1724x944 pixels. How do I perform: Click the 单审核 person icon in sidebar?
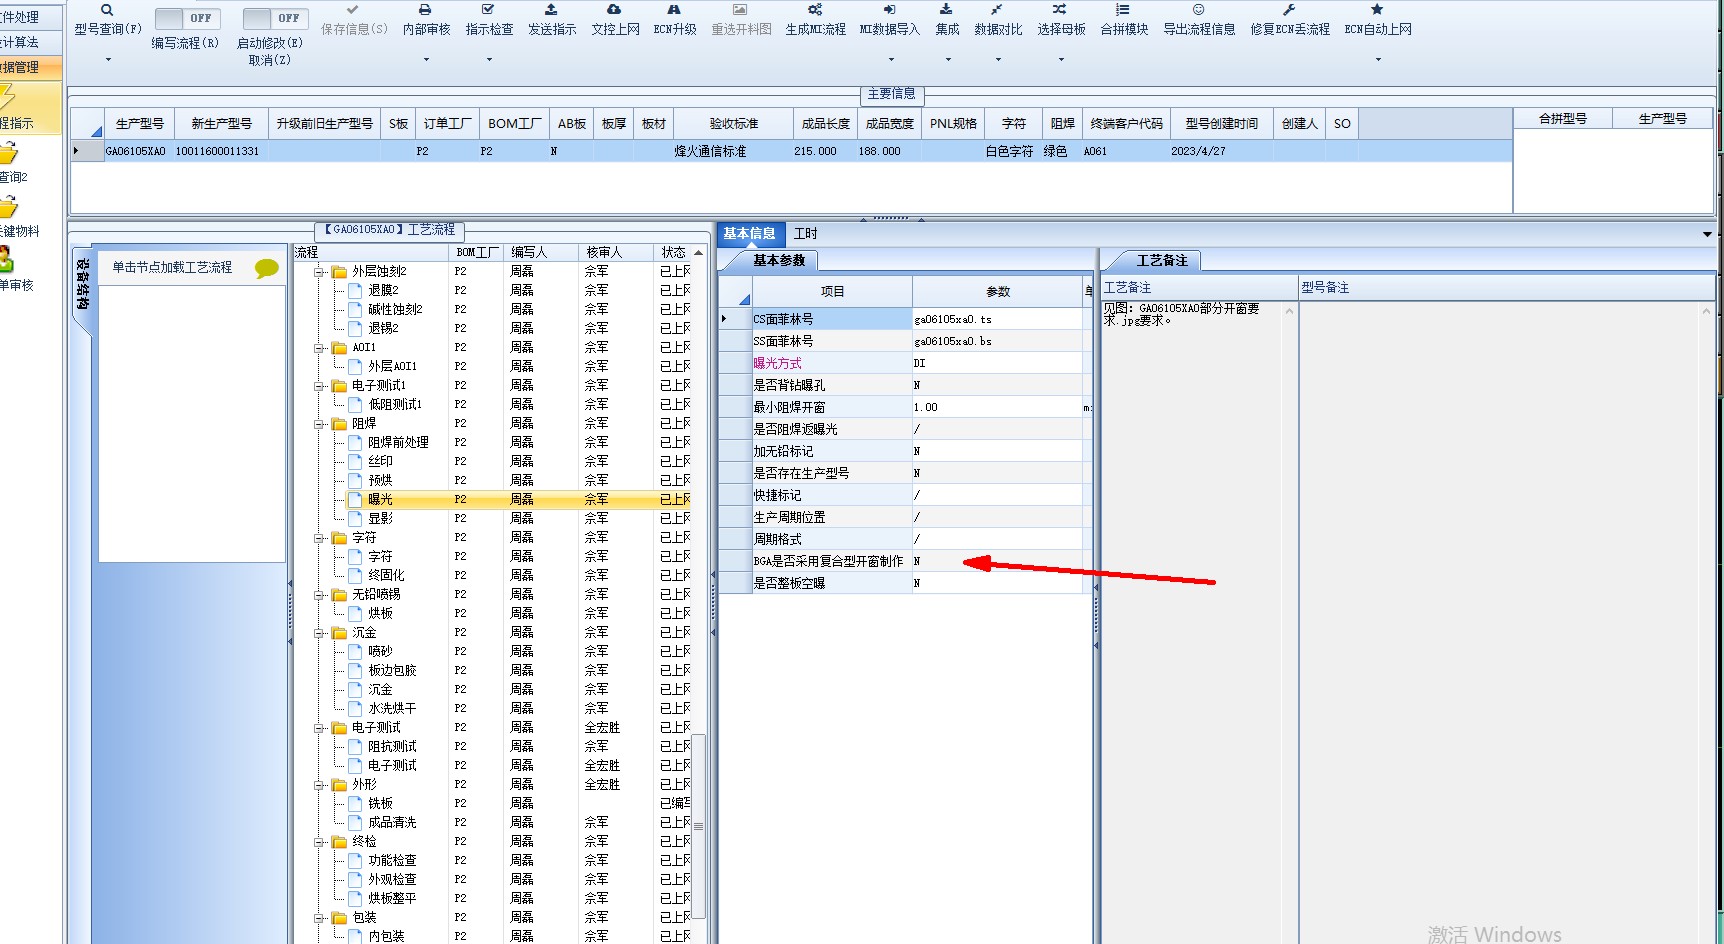coord(6,260)
